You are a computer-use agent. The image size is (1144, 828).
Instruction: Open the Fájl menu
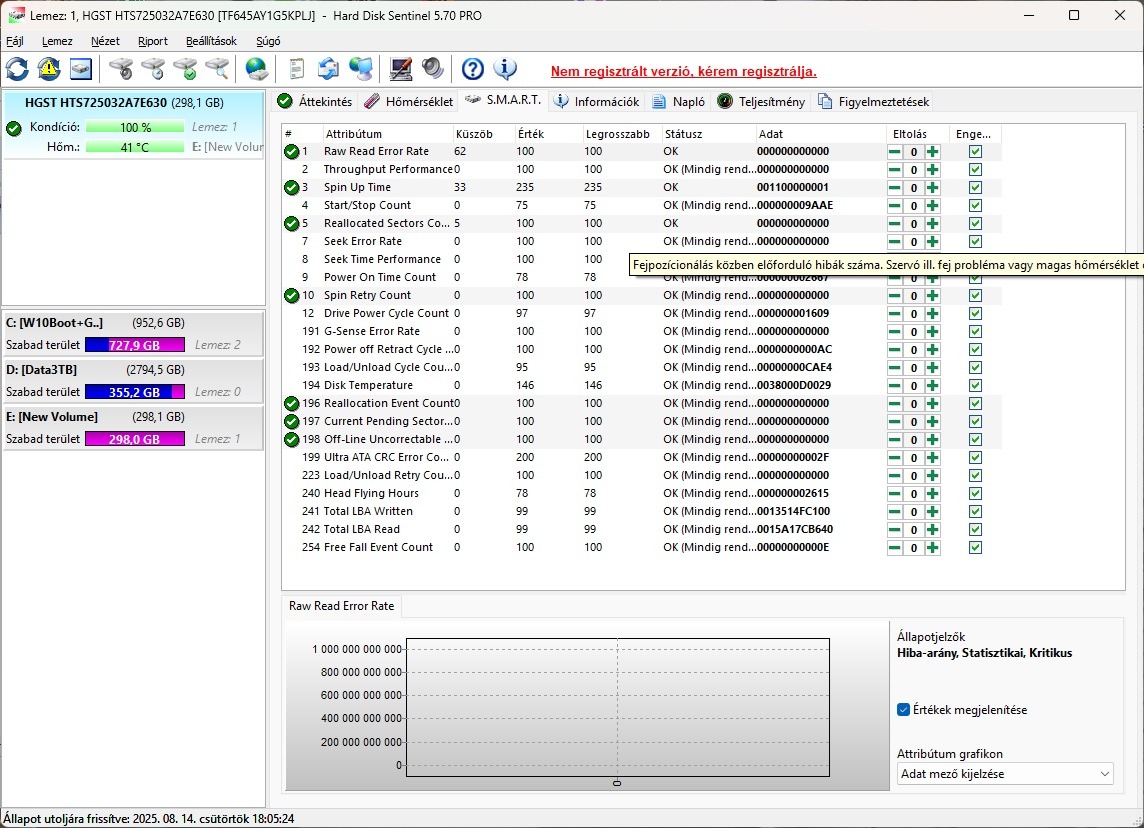pyautogui.click(x=15, y=41)
